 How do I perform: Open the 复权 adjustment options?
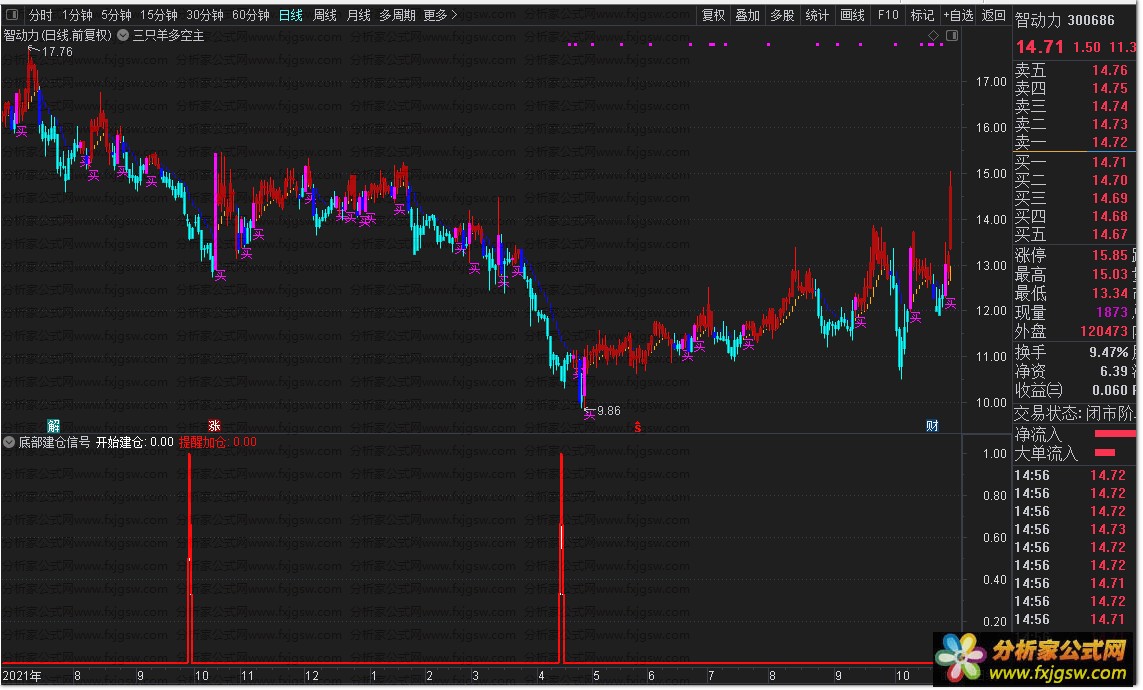713,15
